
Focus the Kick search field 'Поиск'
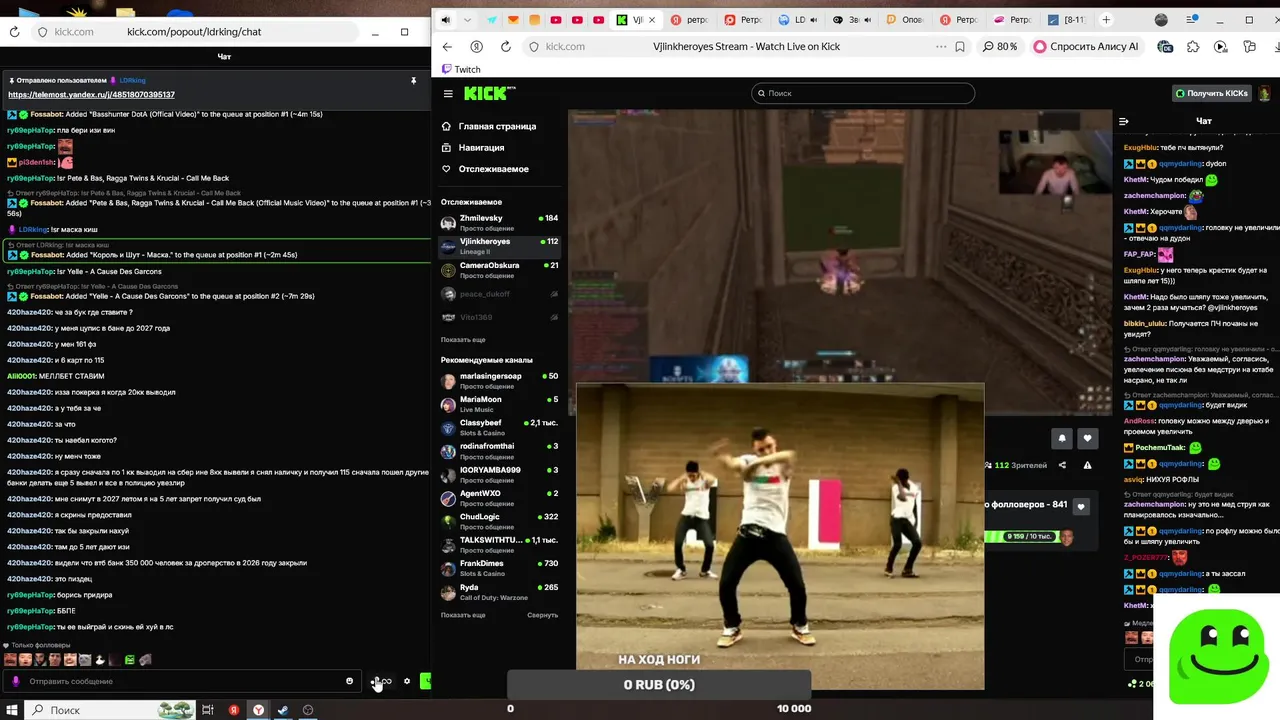[x=863, y=93]
